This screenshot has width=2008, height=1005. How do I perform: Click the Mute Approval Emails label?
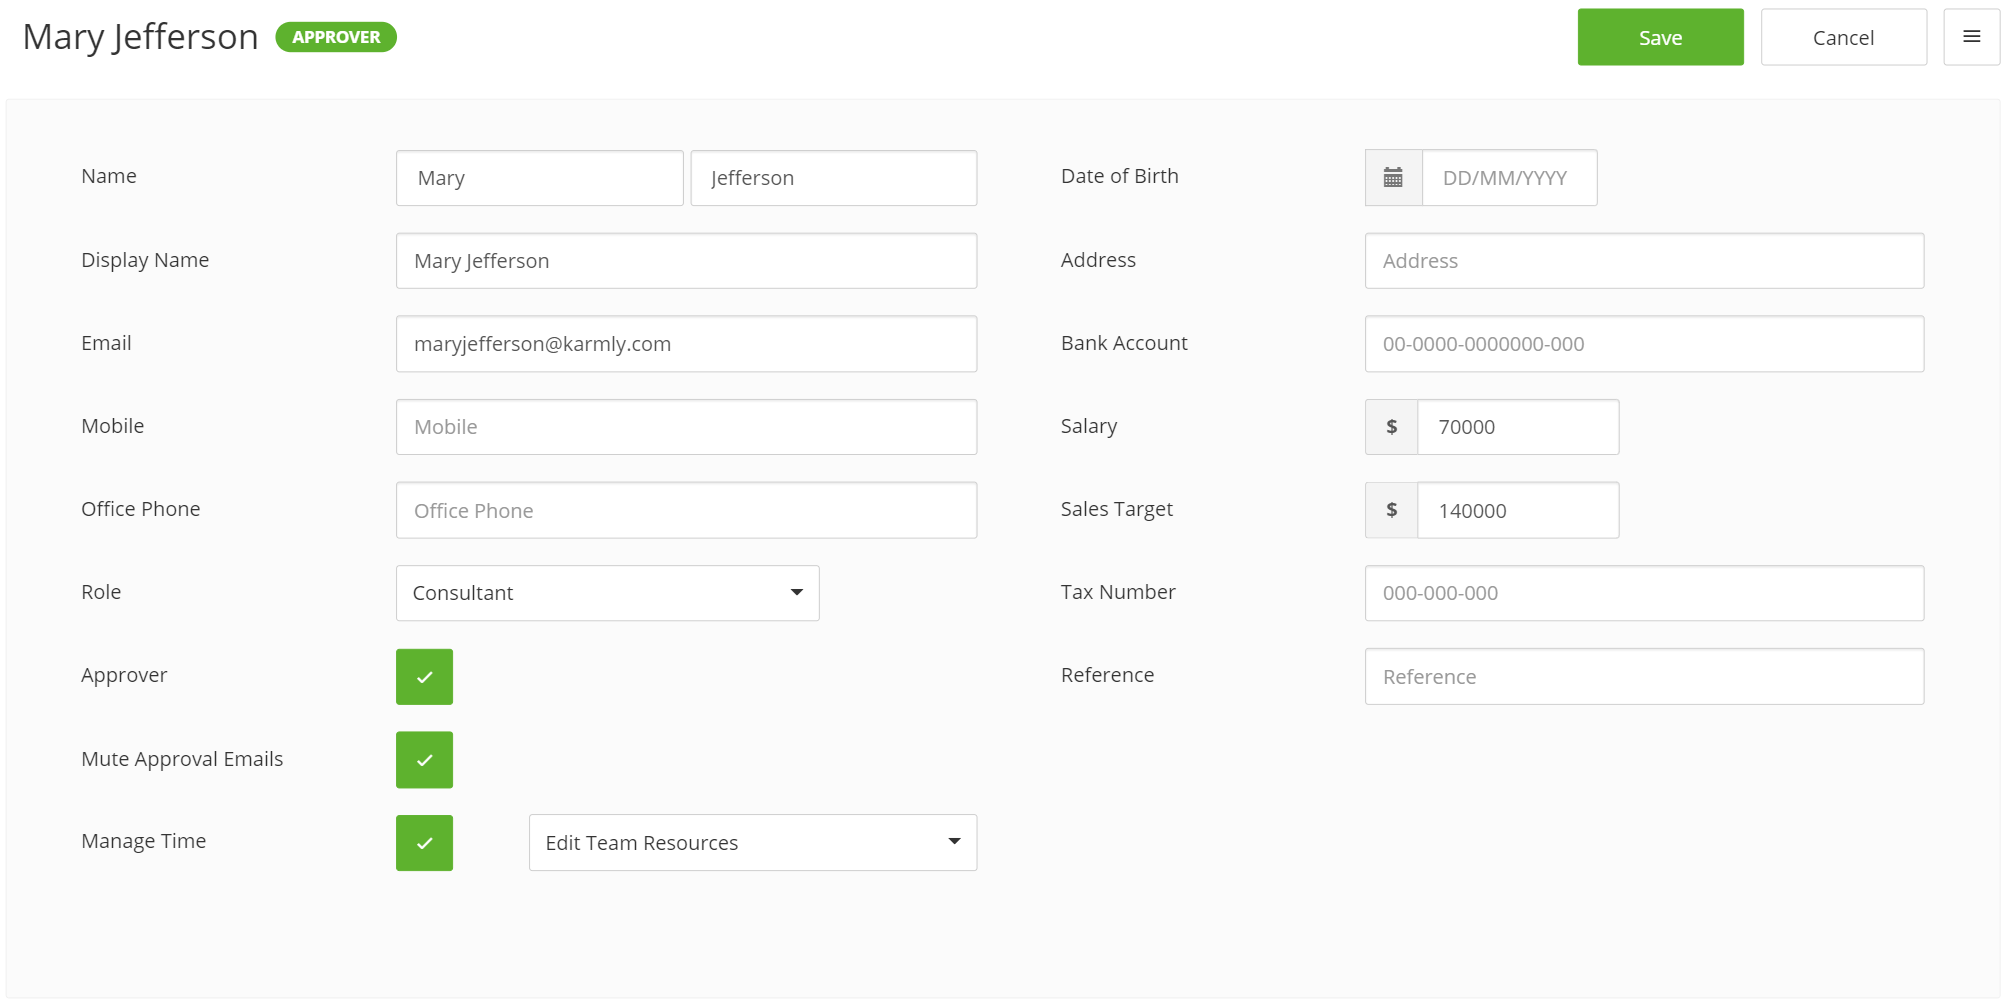click(182, 759)
